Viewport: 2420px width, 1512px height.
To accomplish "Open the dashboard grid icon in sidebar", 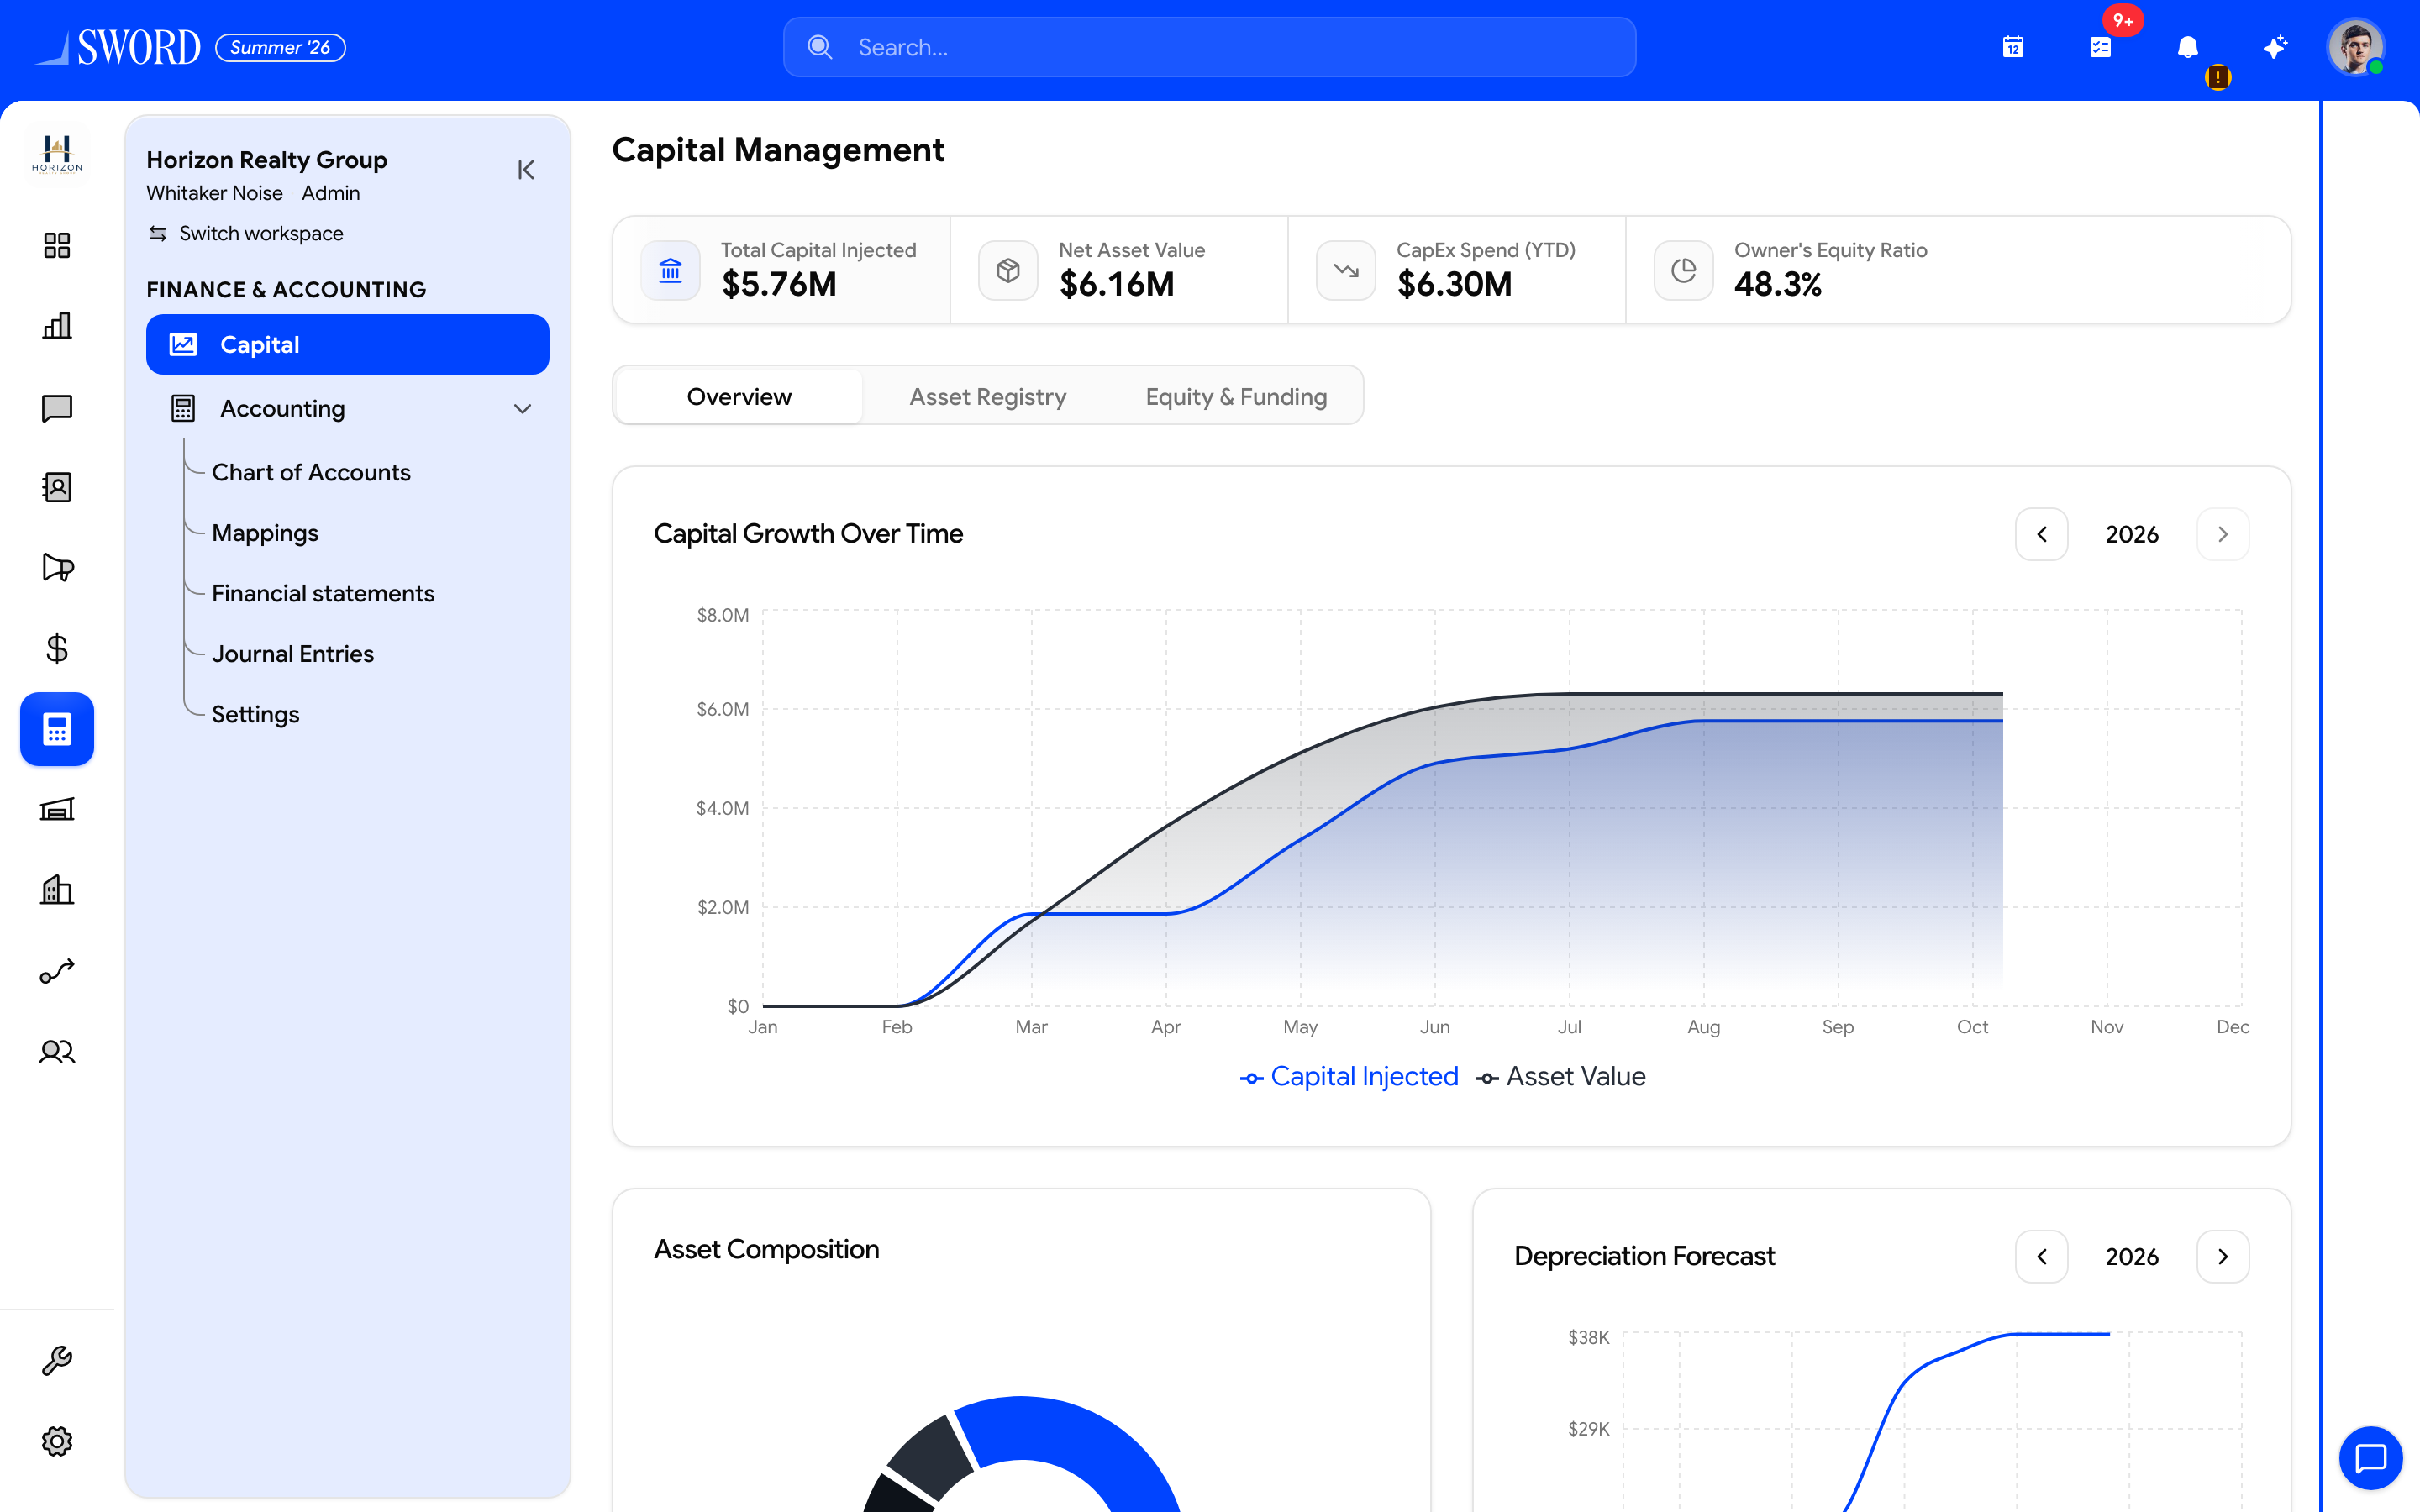I will (x=57, y=245).
